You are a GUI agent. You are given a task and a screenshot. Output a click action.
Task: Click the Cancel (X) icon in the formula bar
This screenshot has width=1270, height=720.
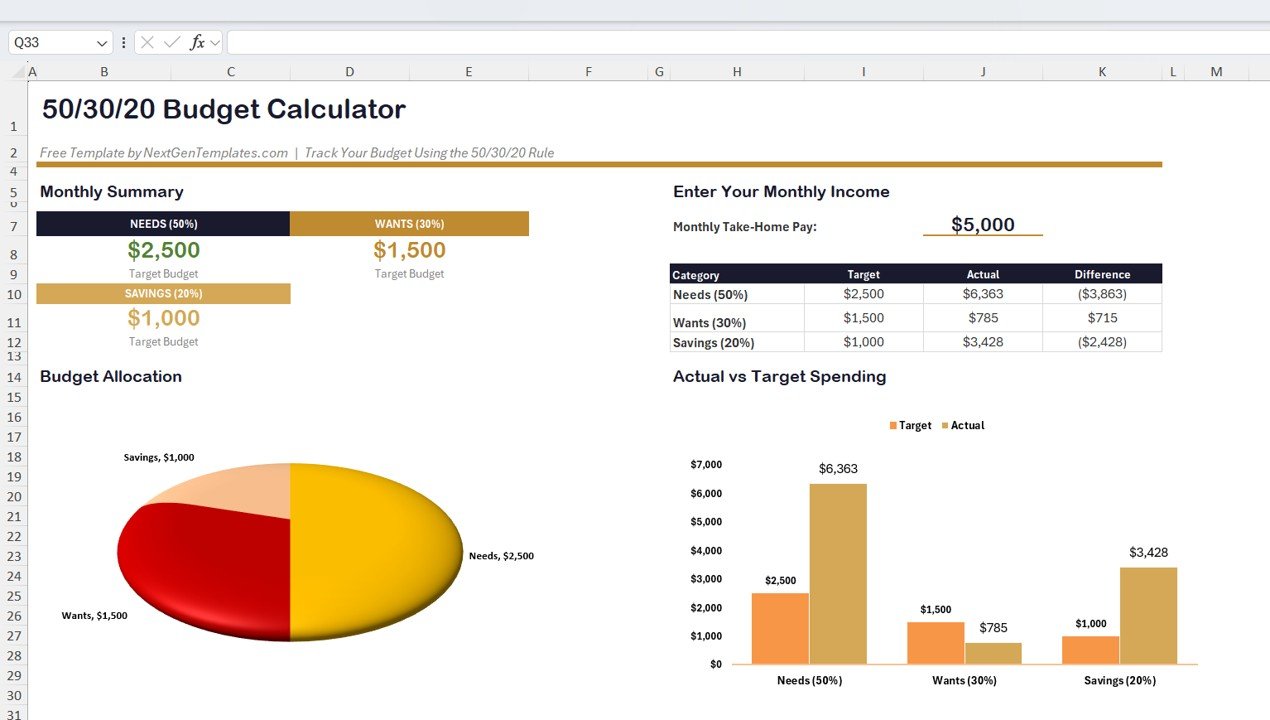[x=147, y=42]
